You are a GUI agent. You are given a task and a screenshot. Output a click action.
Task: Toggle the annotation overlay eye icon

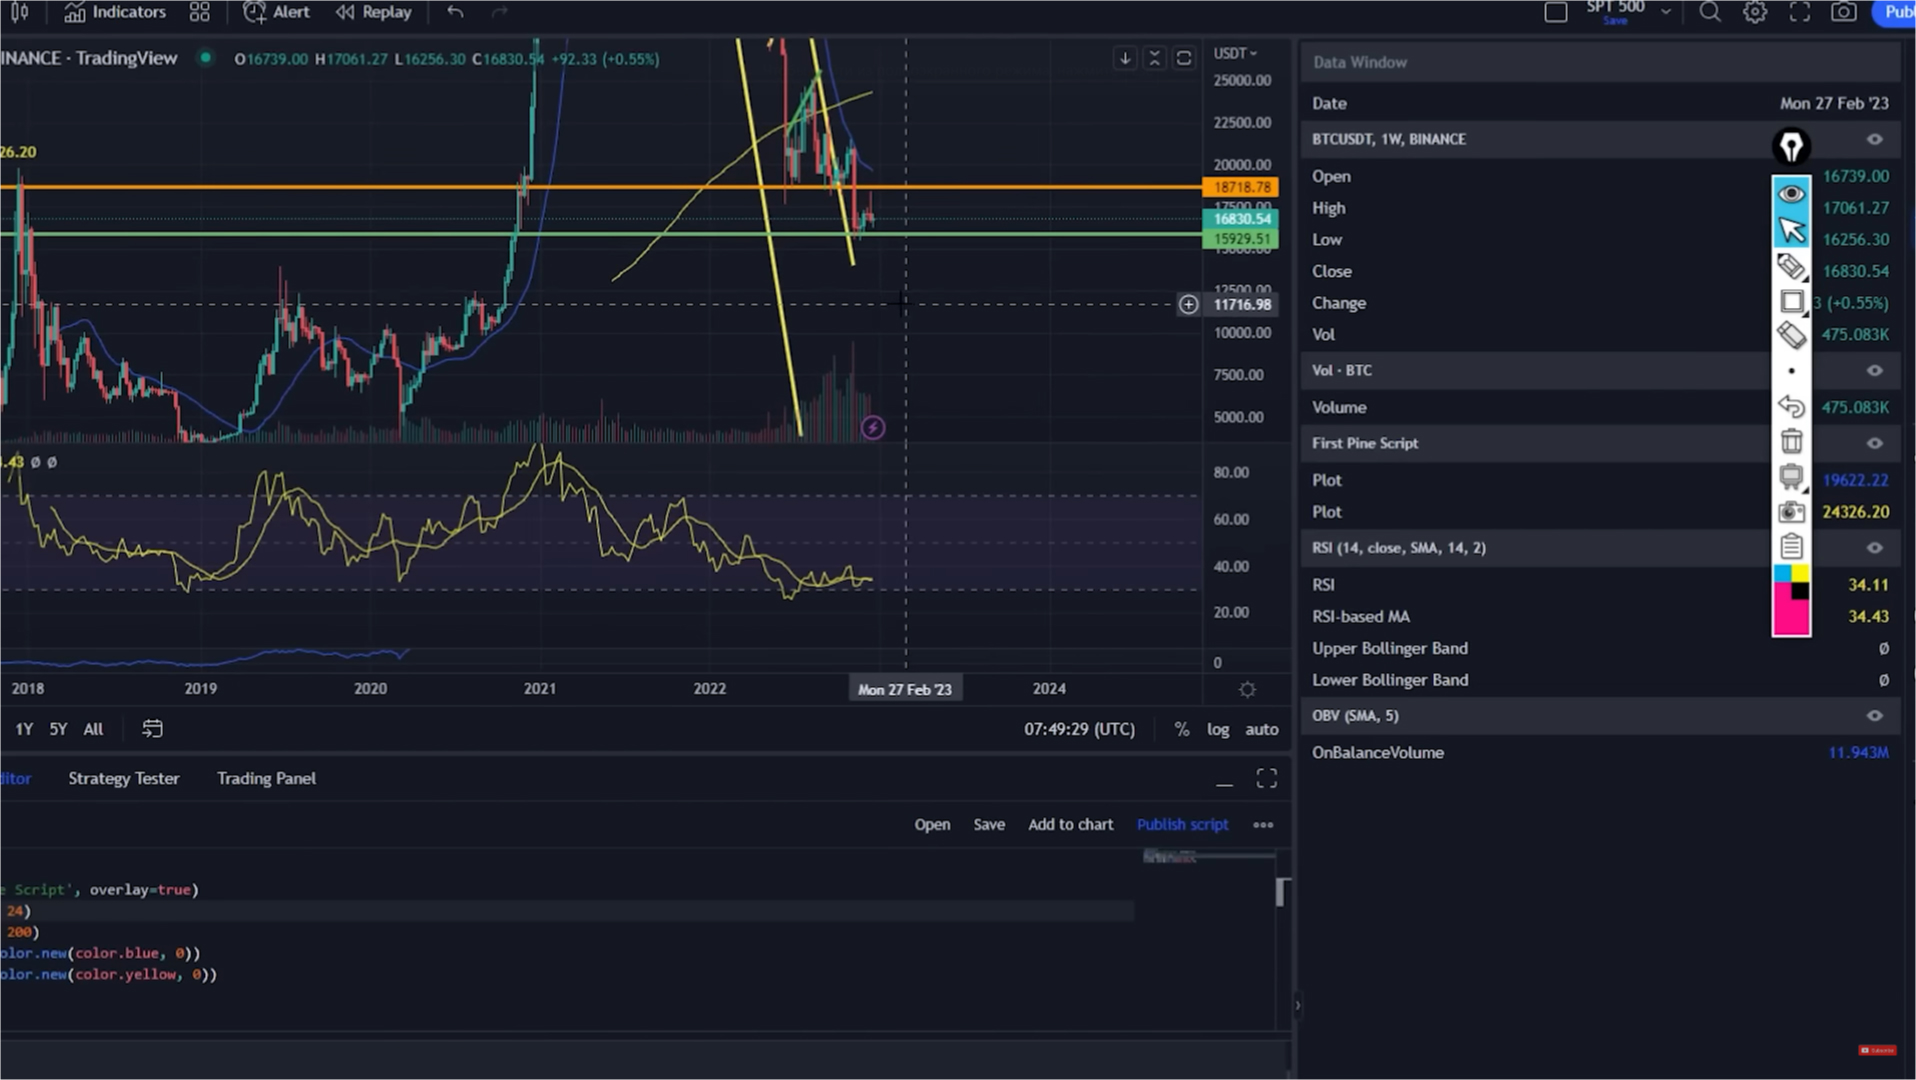click(x=1791, y=193)
